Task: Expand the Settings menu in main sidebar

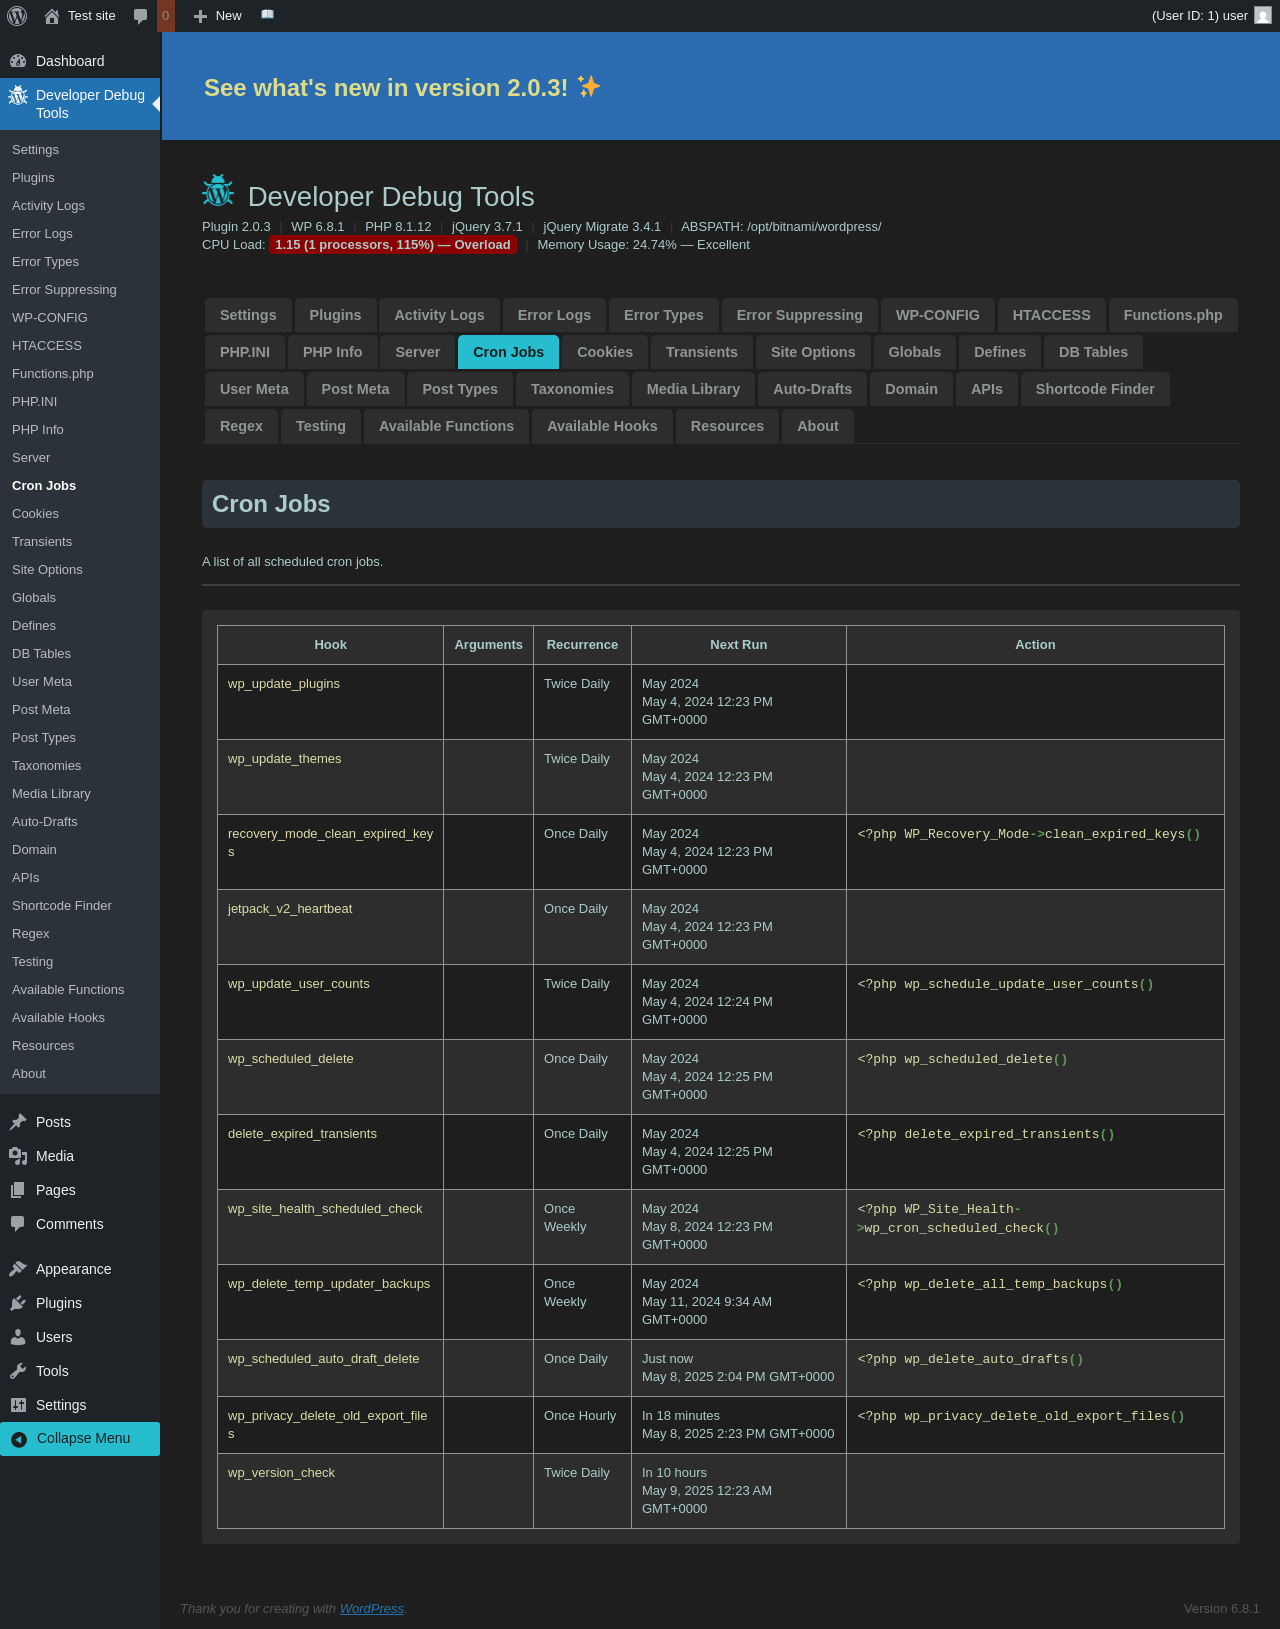Action: 60,1405
